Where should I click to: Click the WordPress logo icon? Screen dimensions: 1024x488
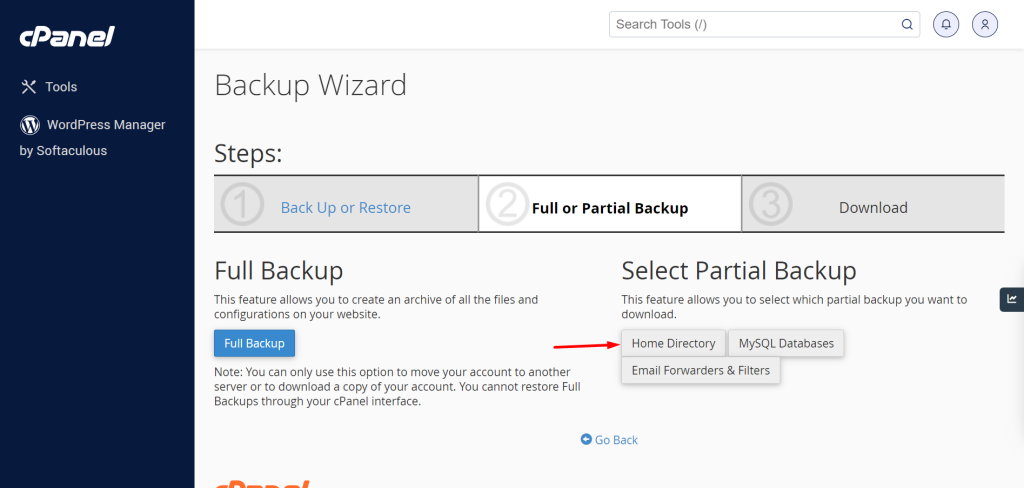(30, 125)
